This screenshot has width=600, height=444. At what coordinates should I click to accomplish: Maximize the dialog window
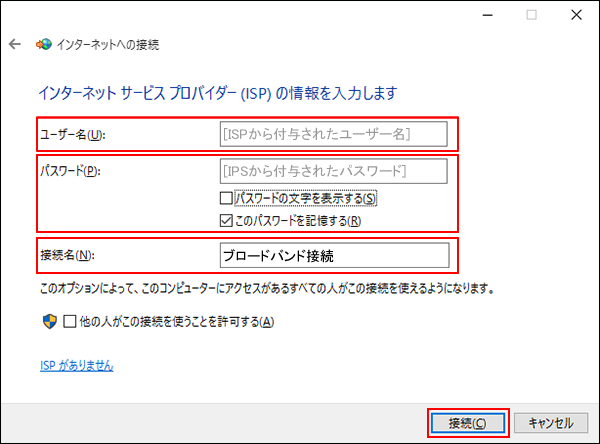[x=531, y=14]
